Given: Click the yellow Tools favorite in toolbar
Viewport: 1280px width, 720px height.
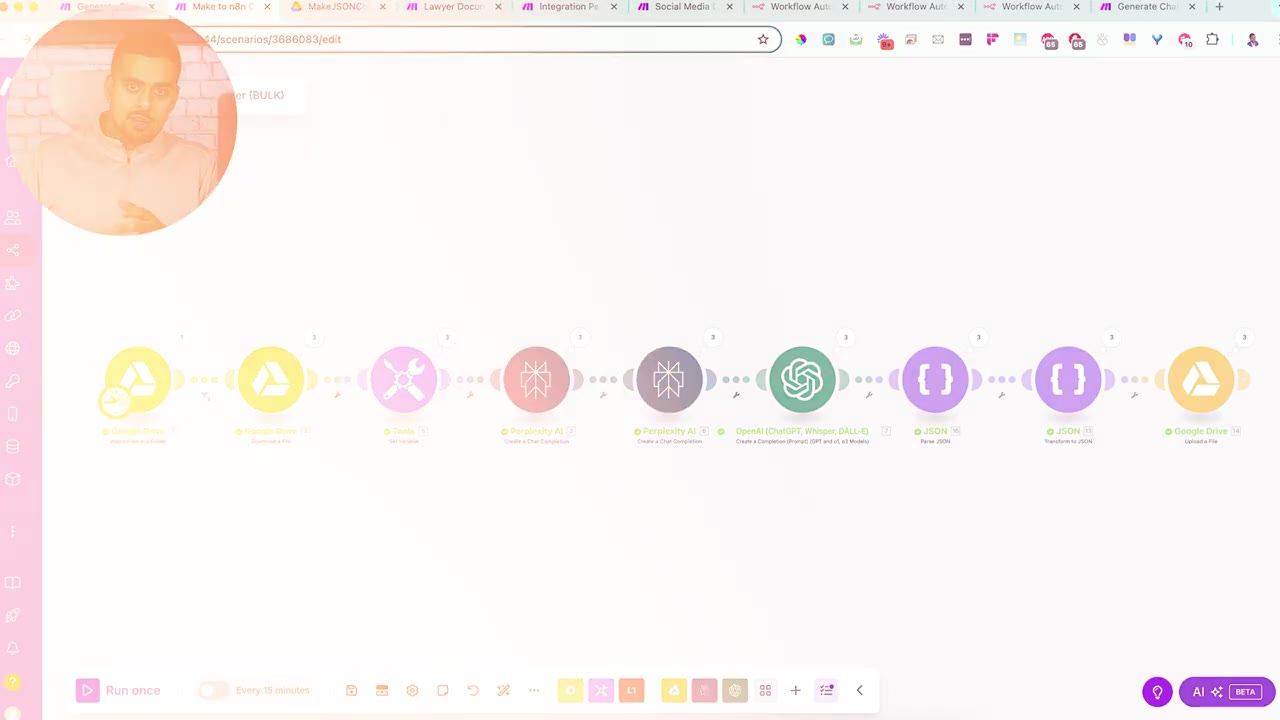Looking at the screenshot, I should click(570, 690).
